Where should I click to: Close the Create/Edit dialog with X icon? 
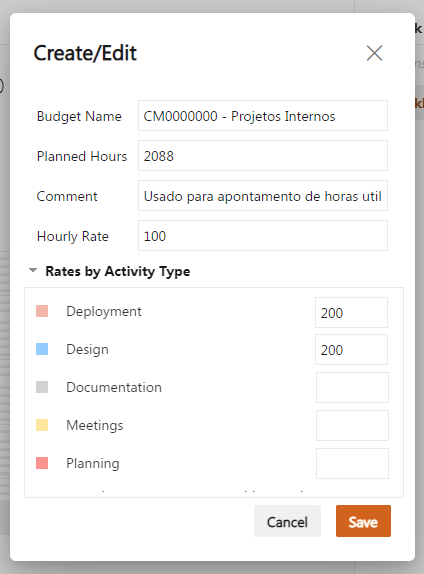374,53
